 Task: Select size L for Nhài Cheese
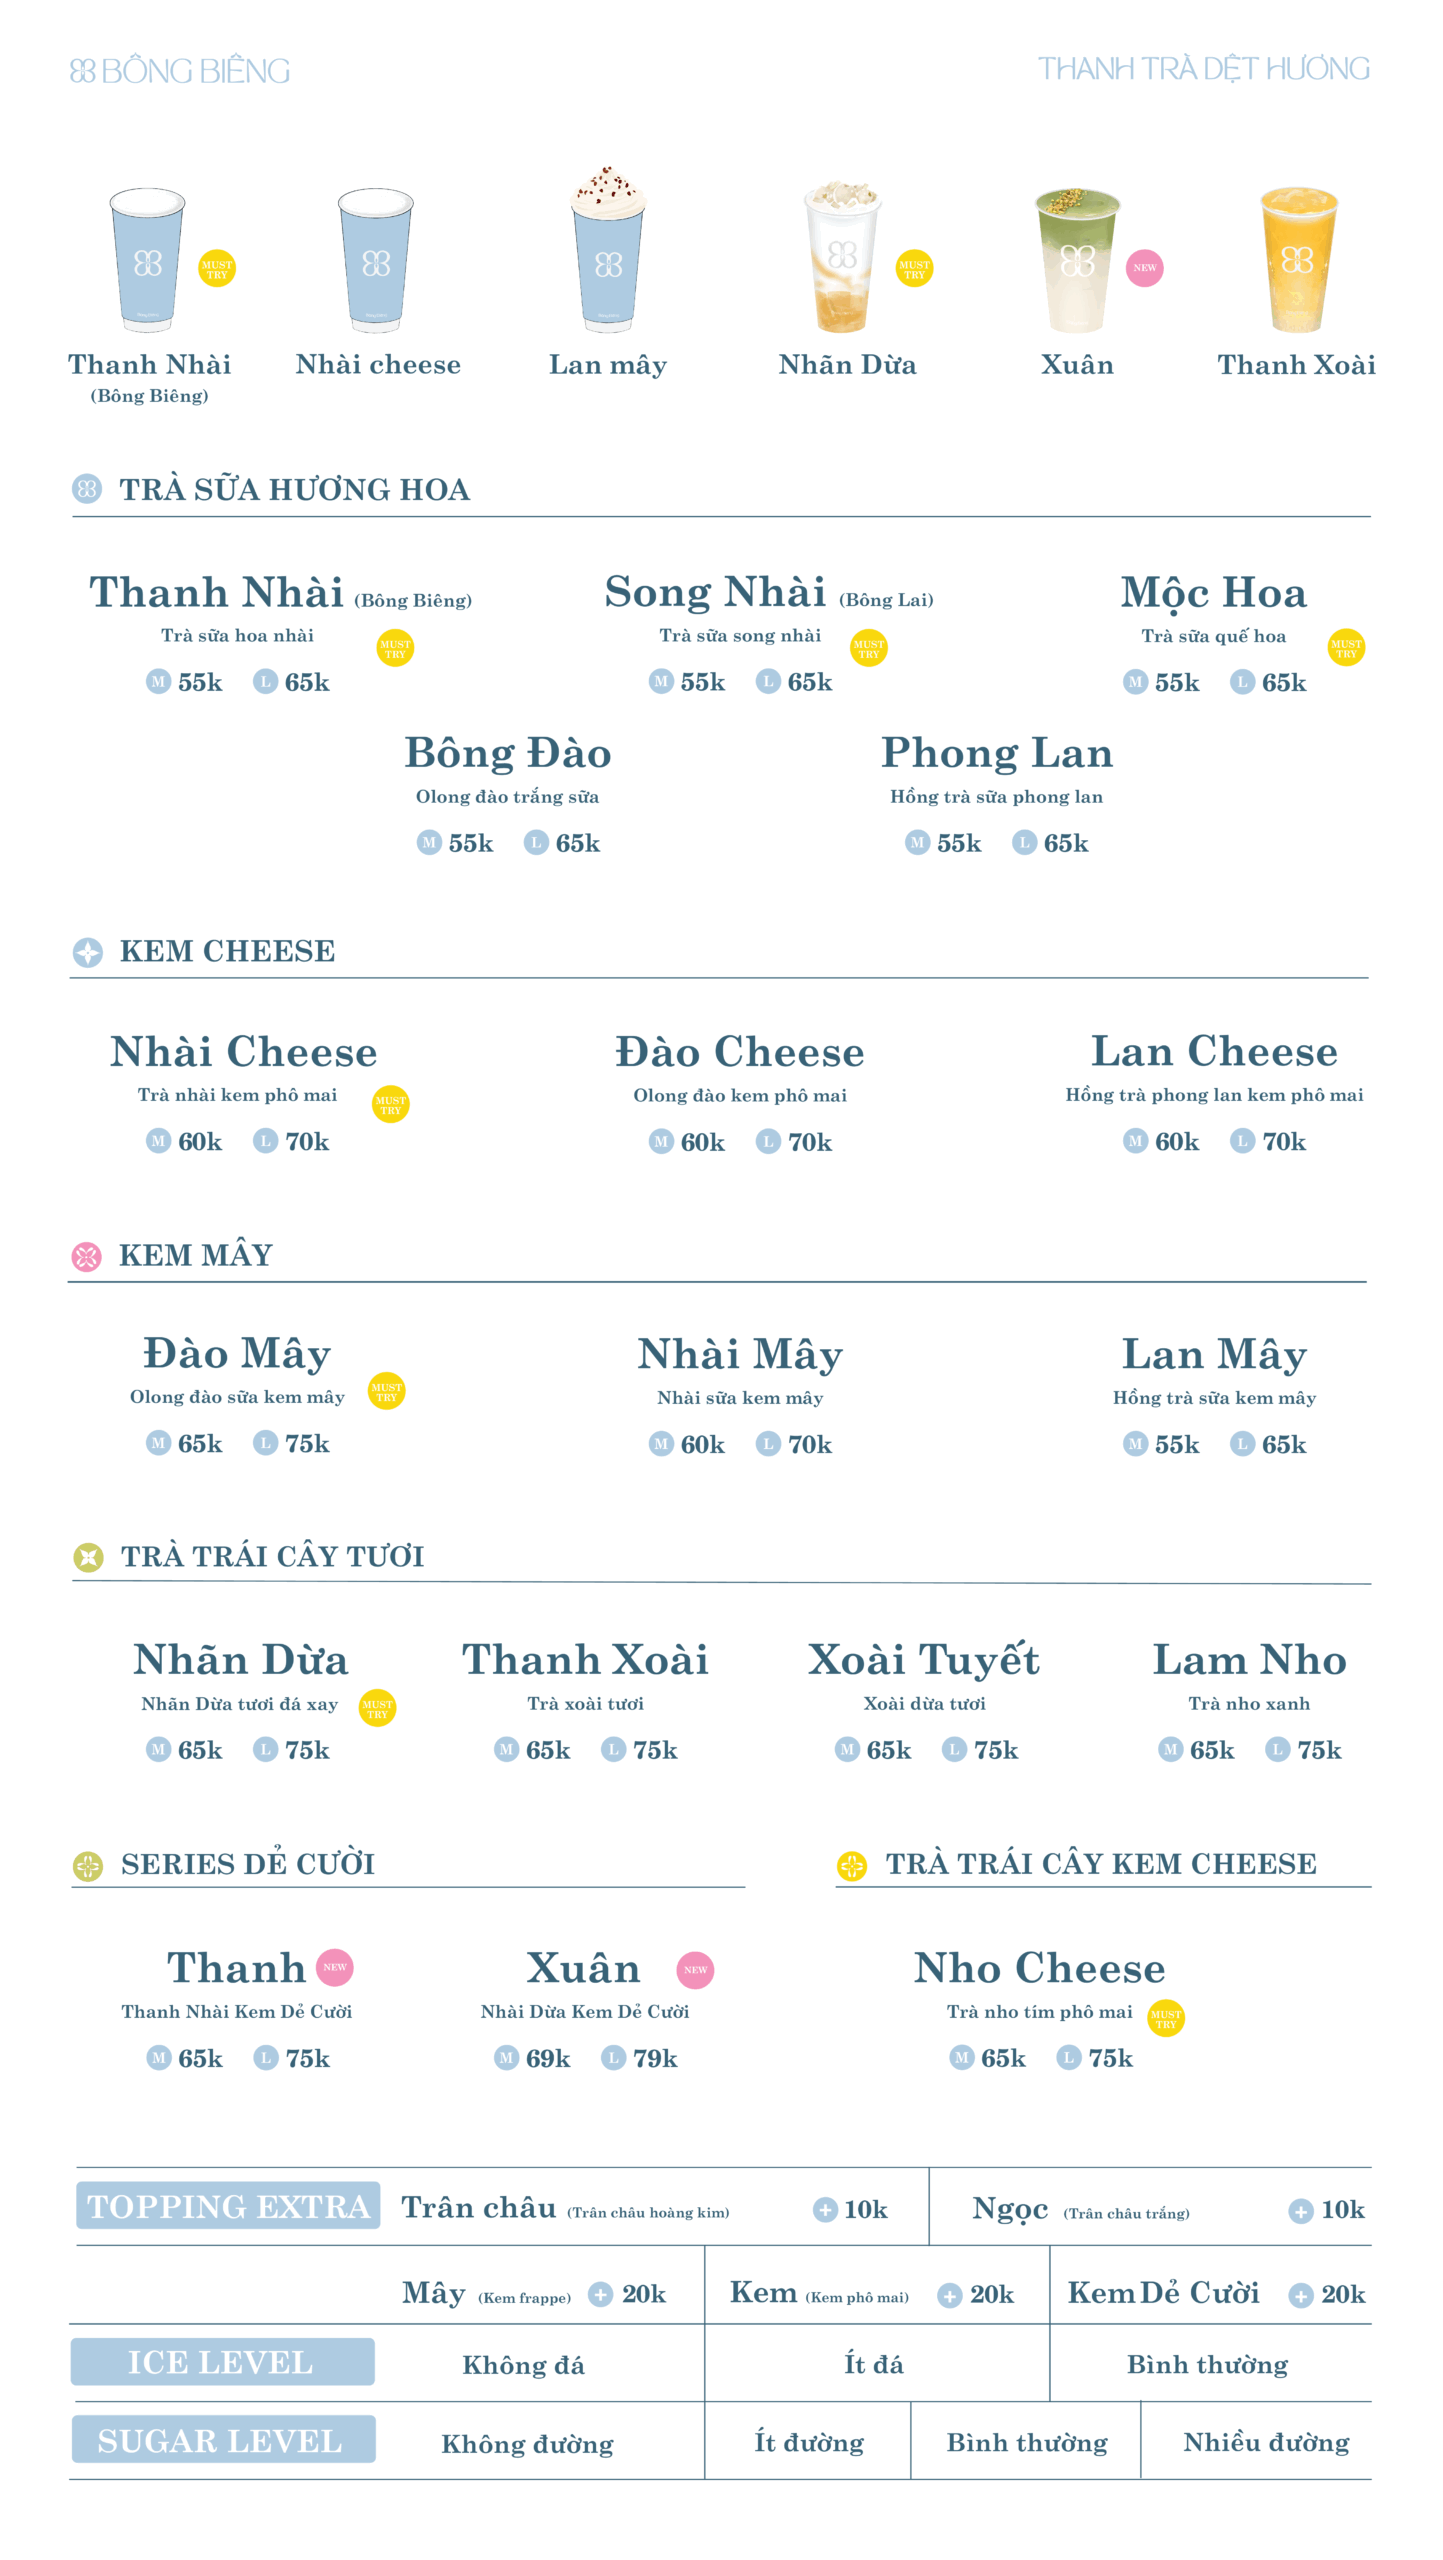[265, 1141]
